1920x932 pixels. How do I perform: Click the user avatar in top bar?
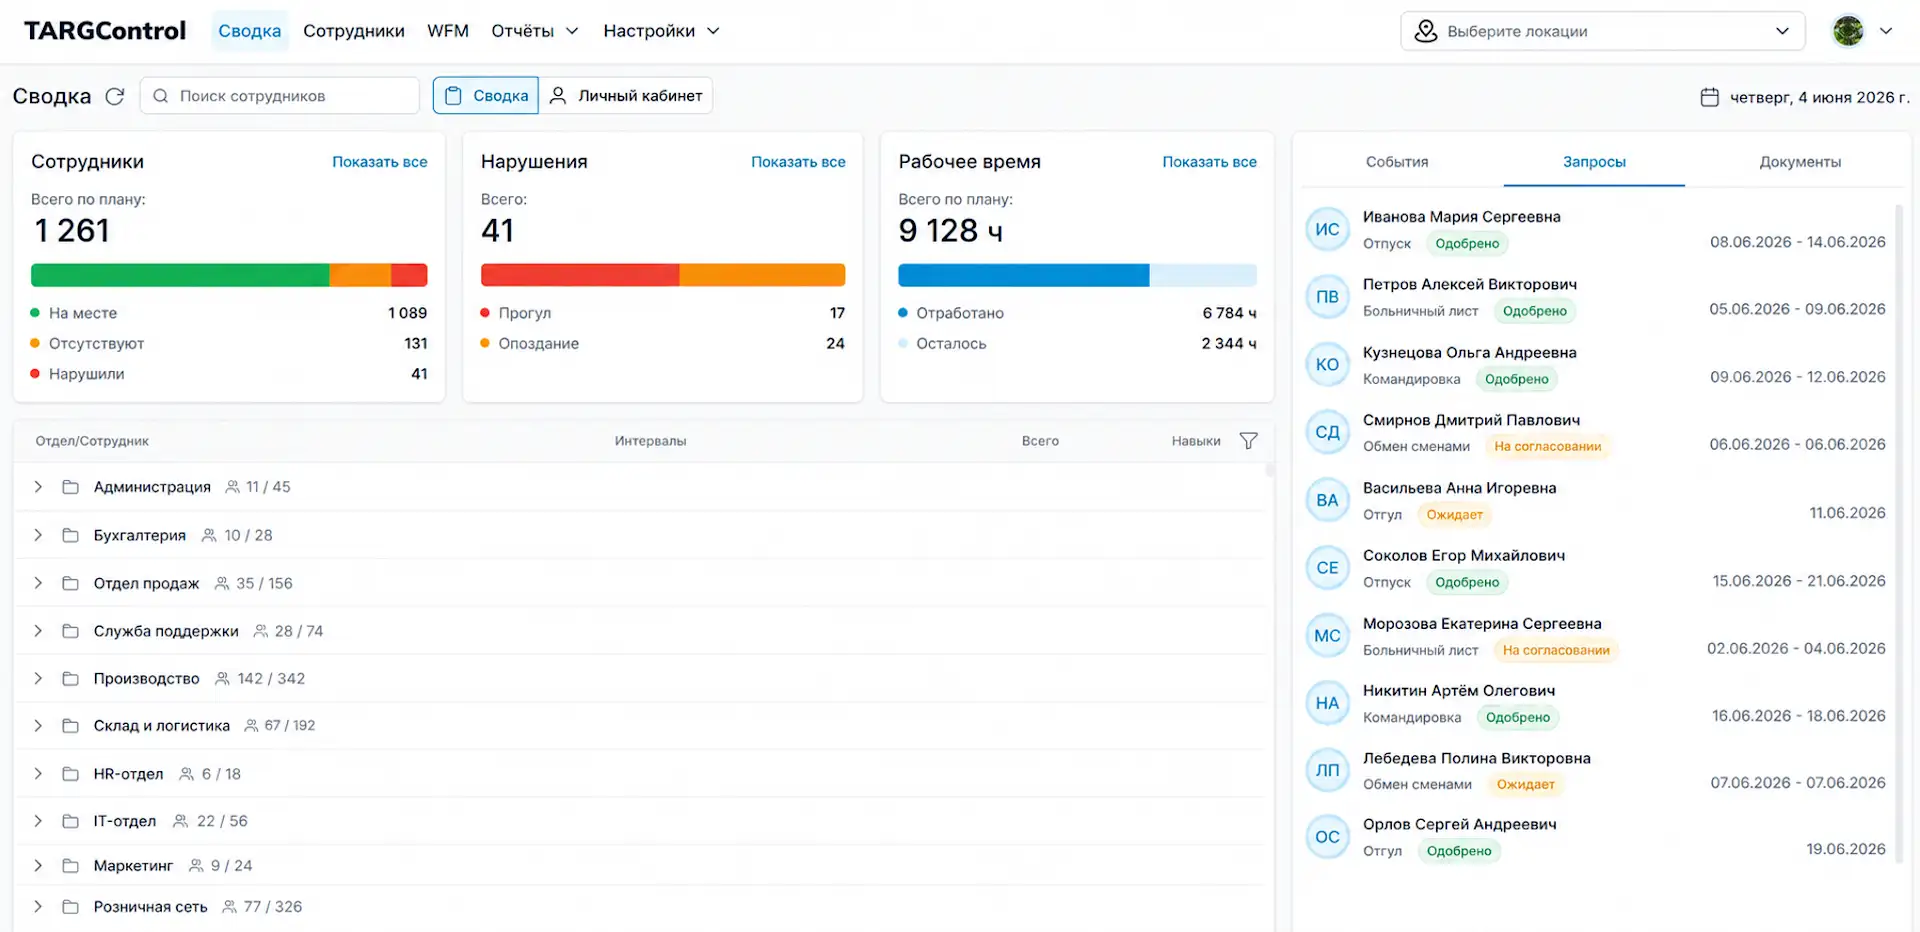[x=1848, y=31]
